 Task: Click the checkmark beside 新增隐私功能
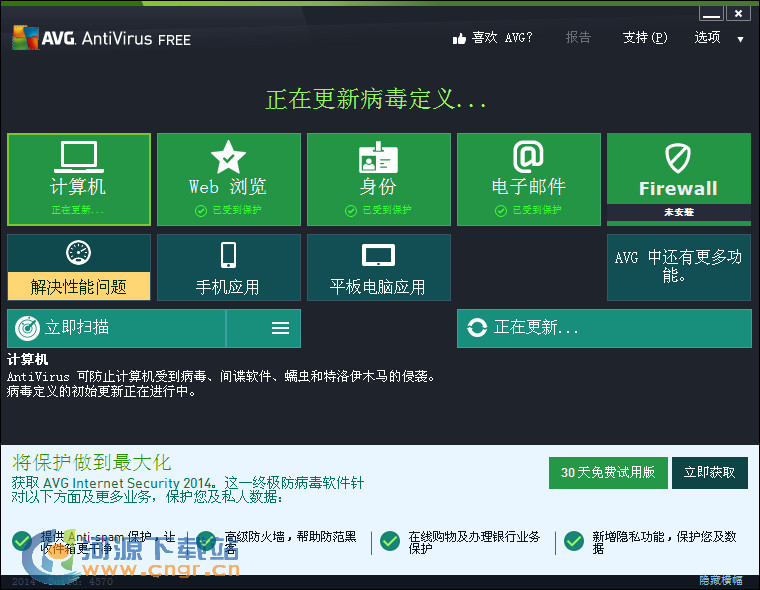coord(574,541)
